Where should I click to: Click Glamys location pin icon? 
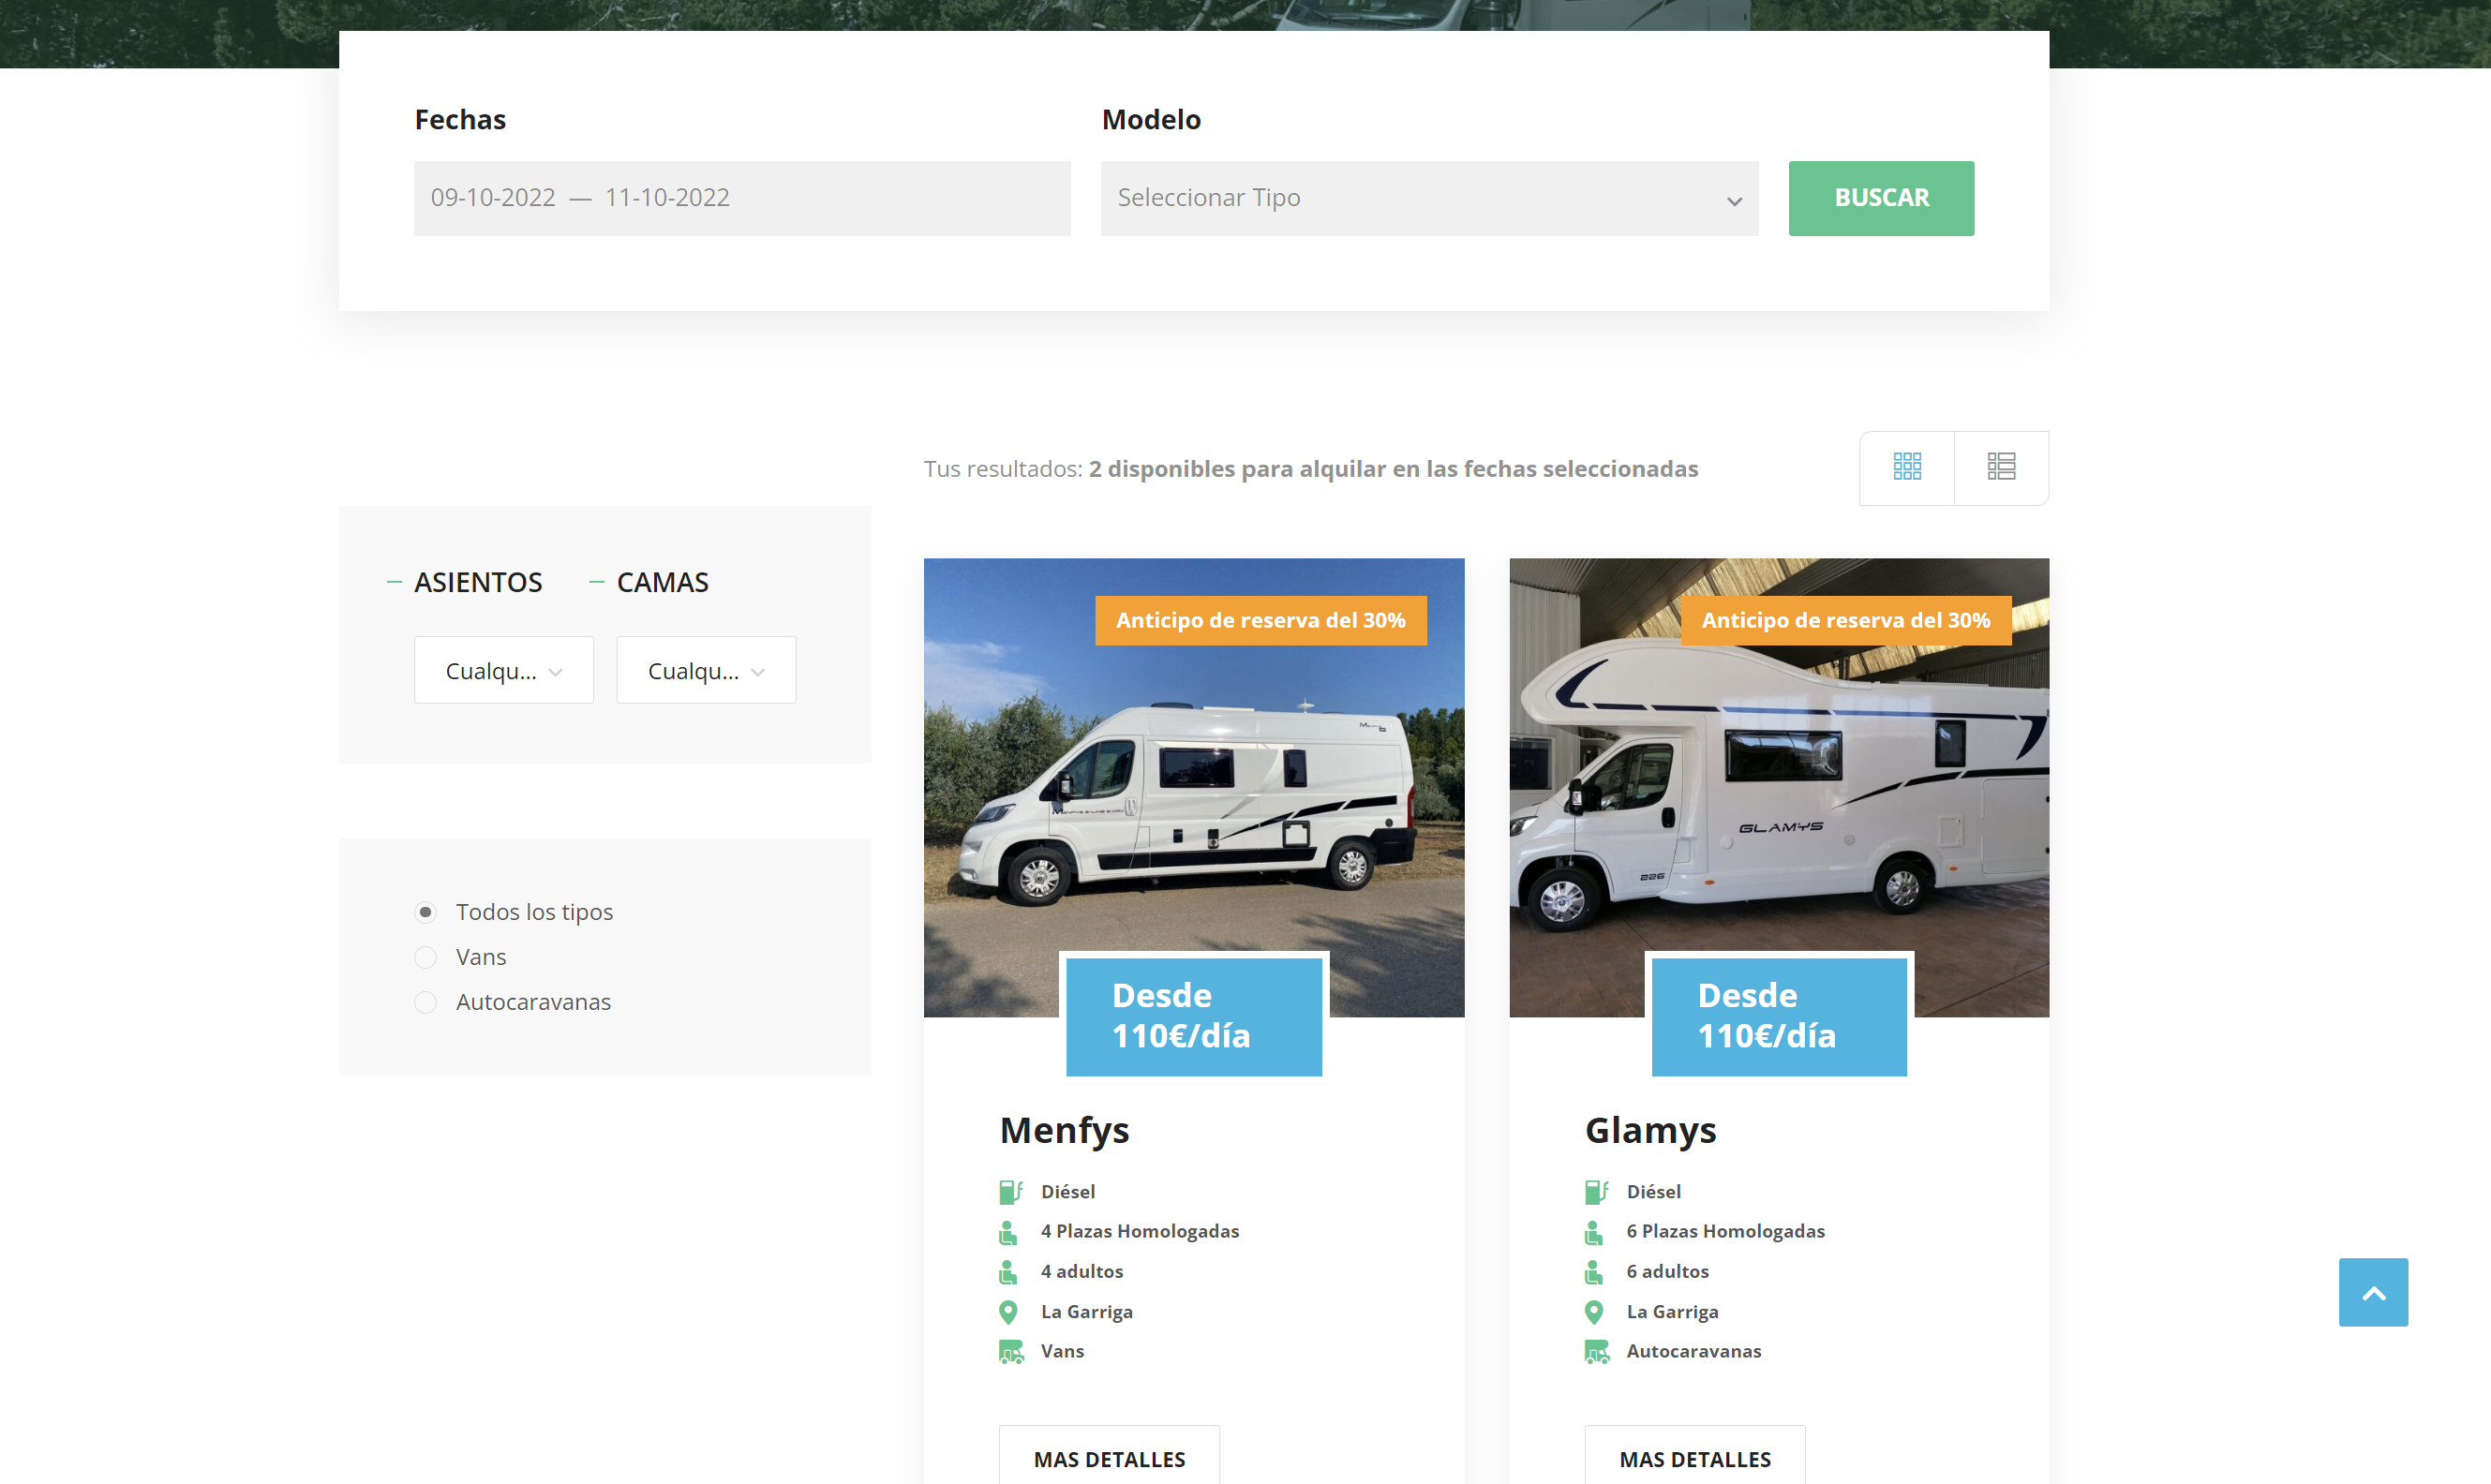pyautogui.click(x=1594, y=1311)
